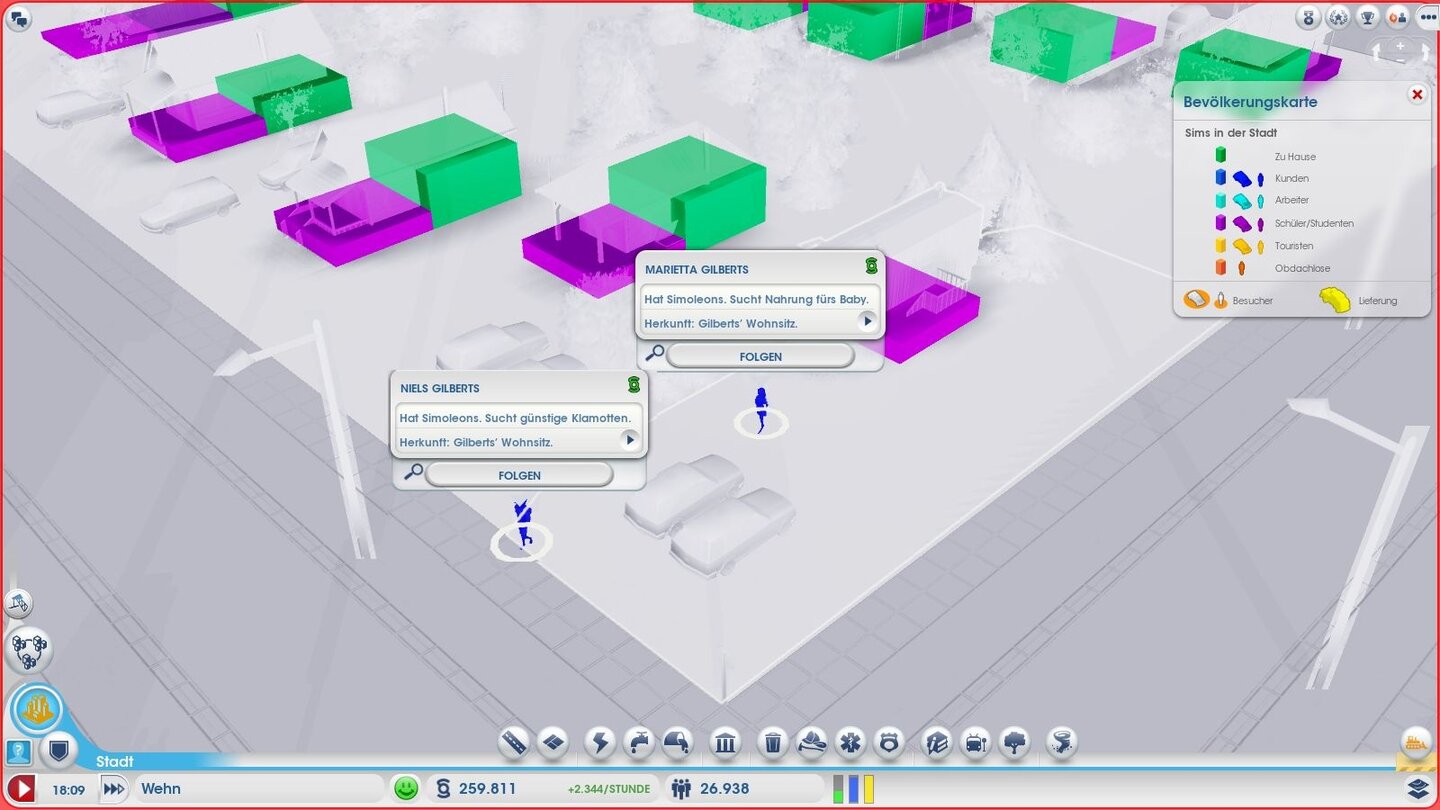This screenshot has width=1440, height=810.
Task: Open the star laurel achievements icon
Action: [x=1338, y=17]
